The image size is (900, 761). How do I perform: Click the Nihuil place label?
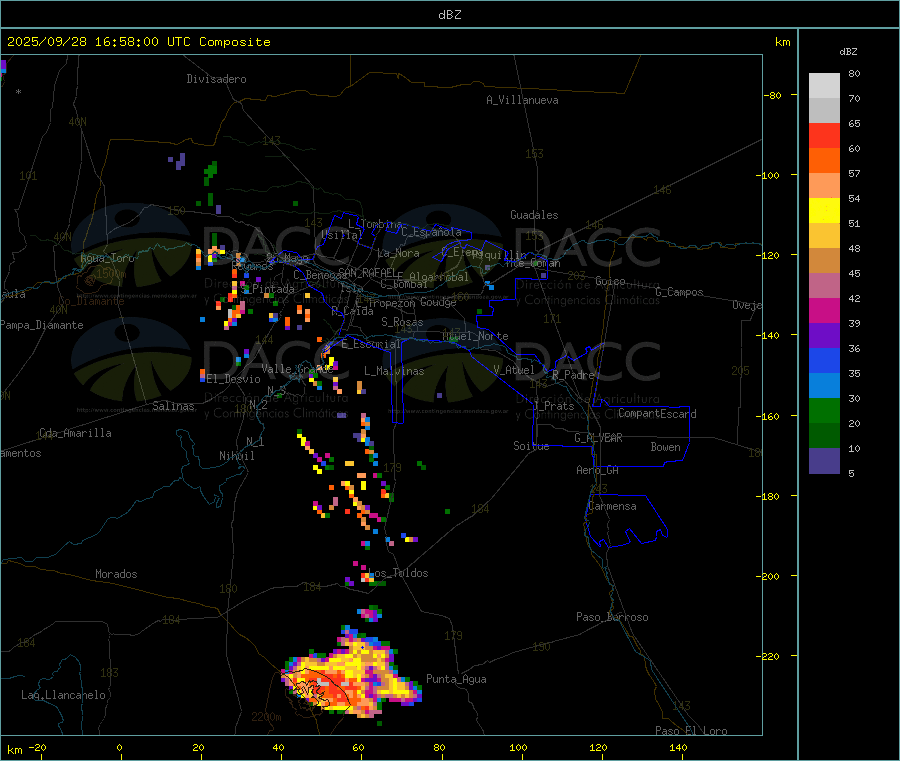coord(236,456)
